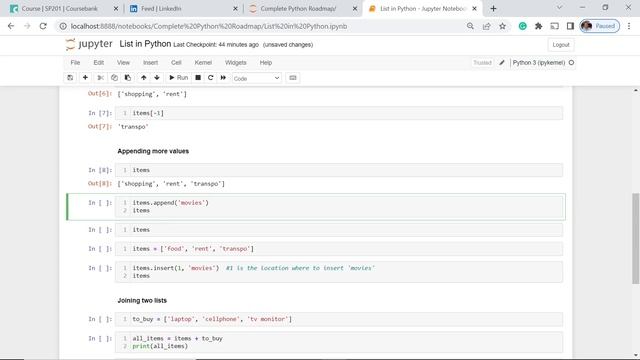This screenshot has height=360, width=640.
Task: Open the Kernel menu
Action: (x=203, y=62)
